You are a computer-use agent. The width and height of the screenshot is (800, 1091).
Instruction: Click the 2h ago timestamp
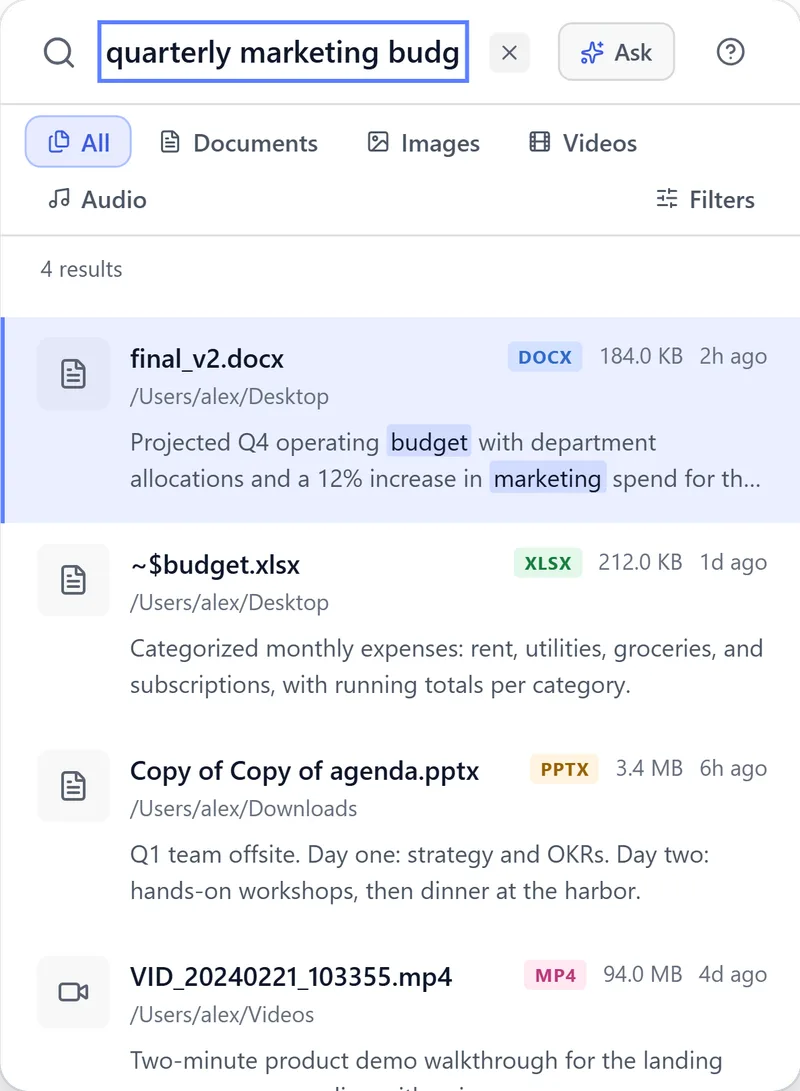pos(733,356)
